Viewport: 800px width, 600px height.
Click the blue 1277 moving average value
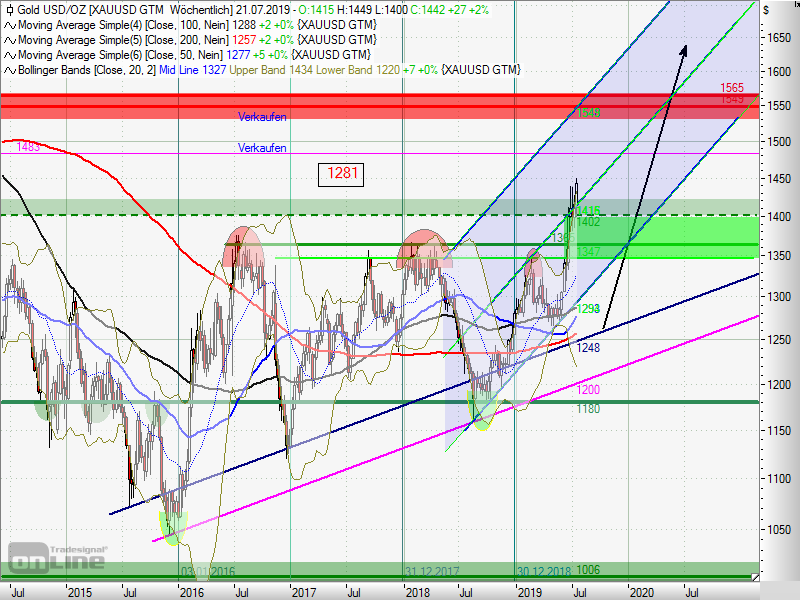coord(238,55)
